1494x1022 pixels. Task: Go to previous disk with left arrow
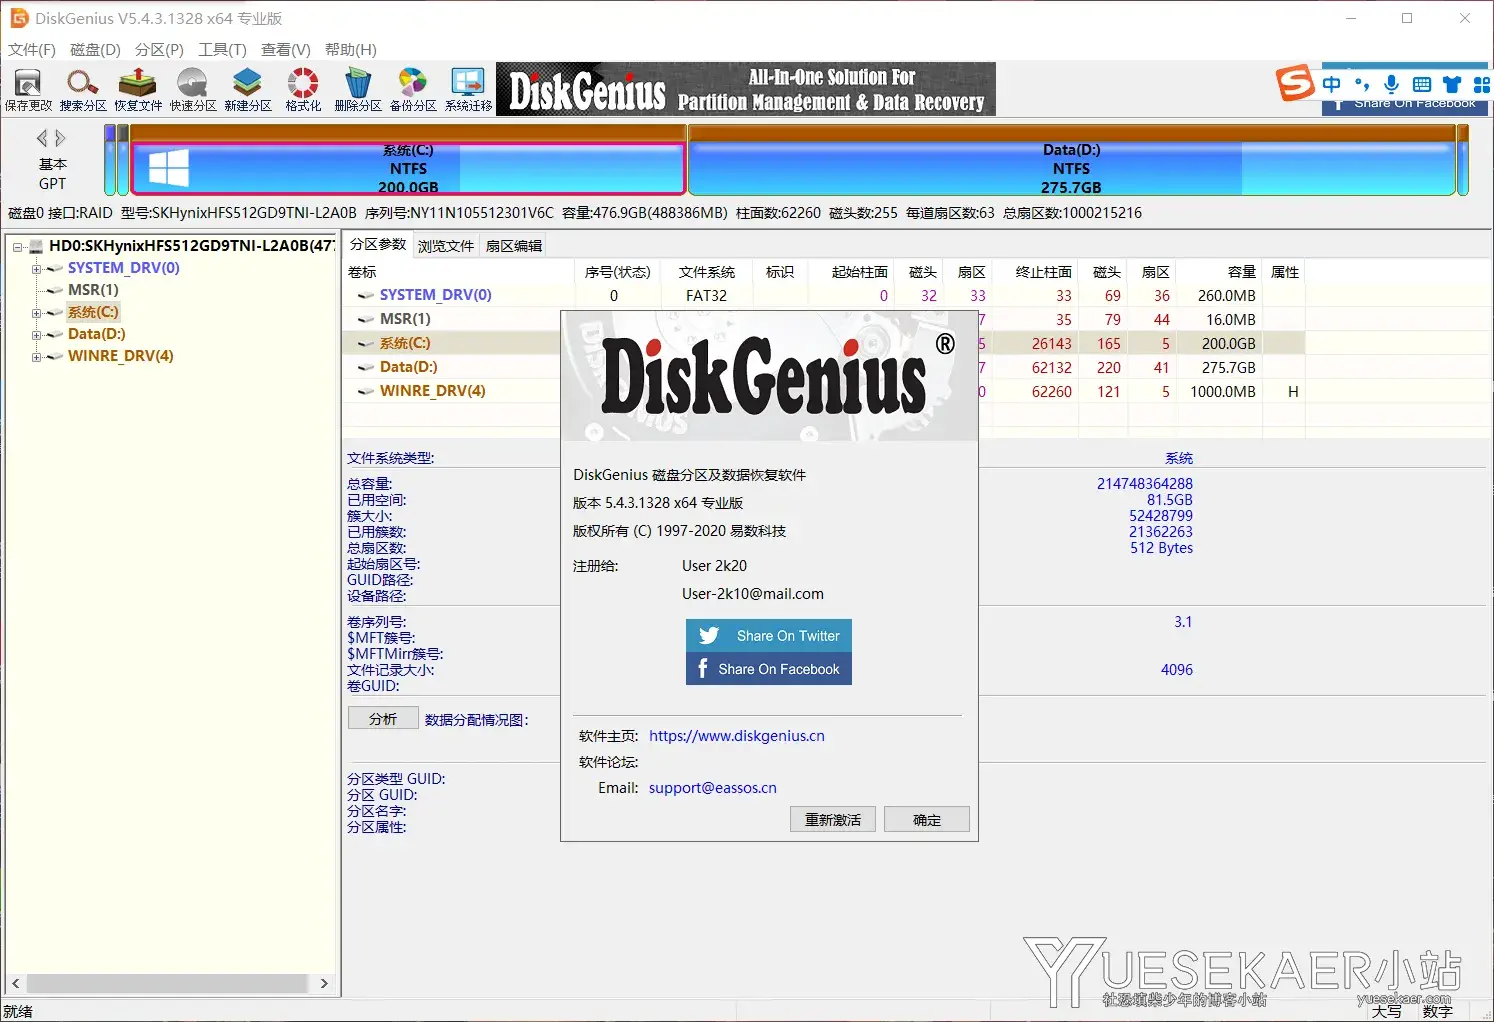click(x=42, y=138)
